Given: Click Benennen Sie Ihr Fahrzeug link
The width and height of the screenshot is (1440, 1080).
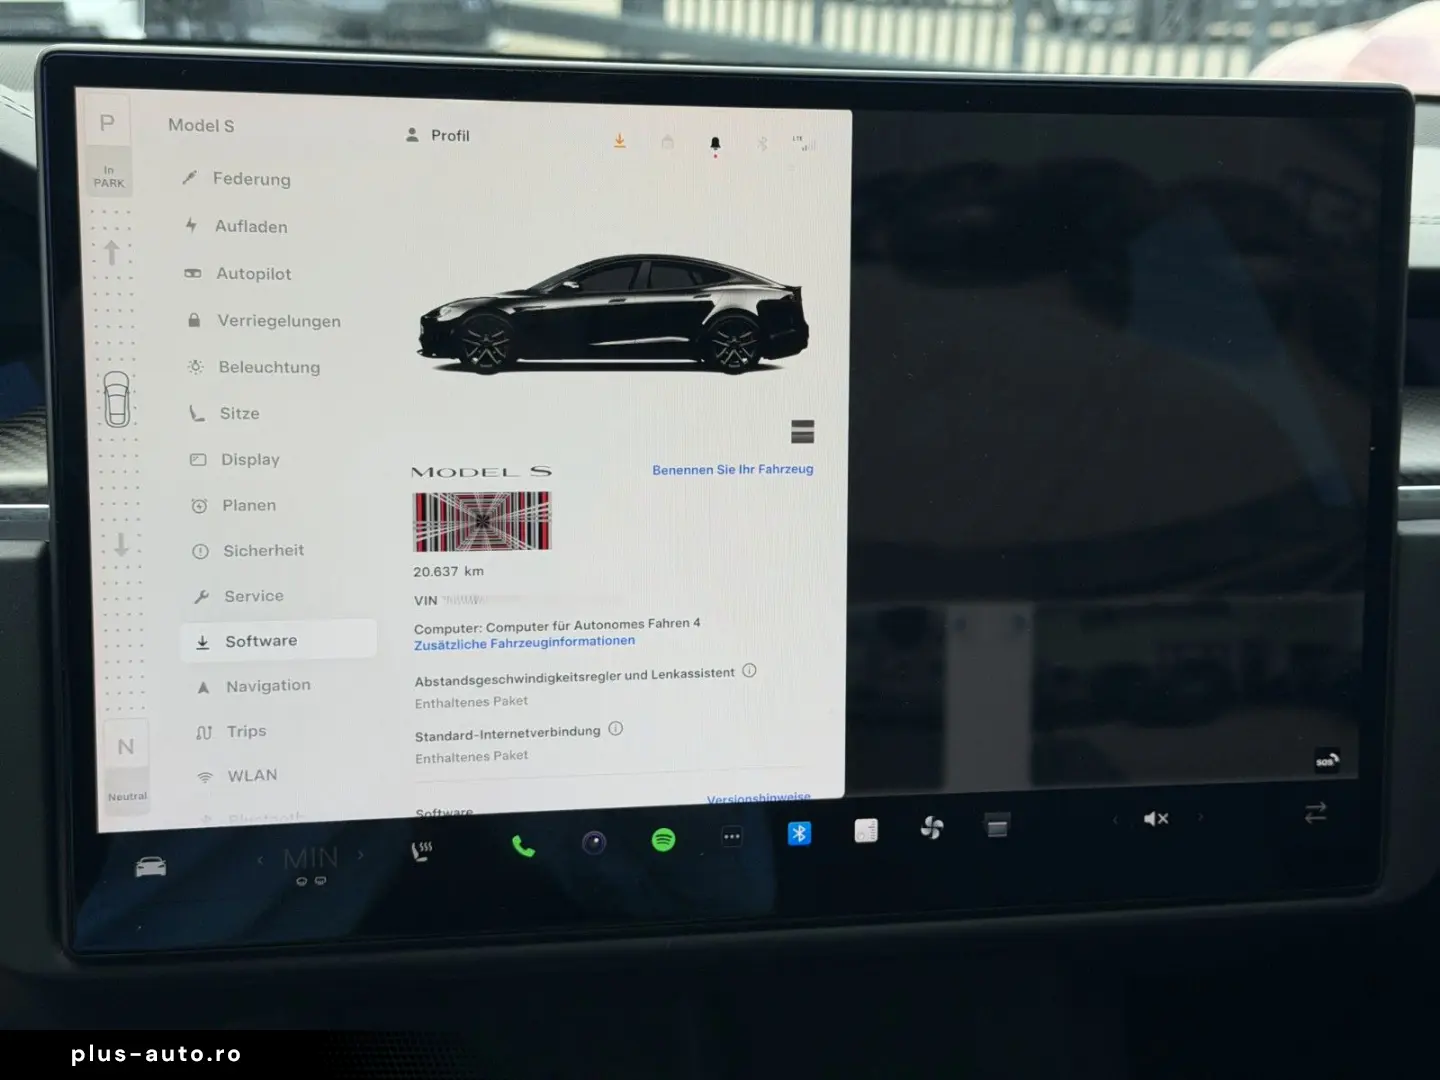Looking at the screenshot, I should (x=733, y=469).
